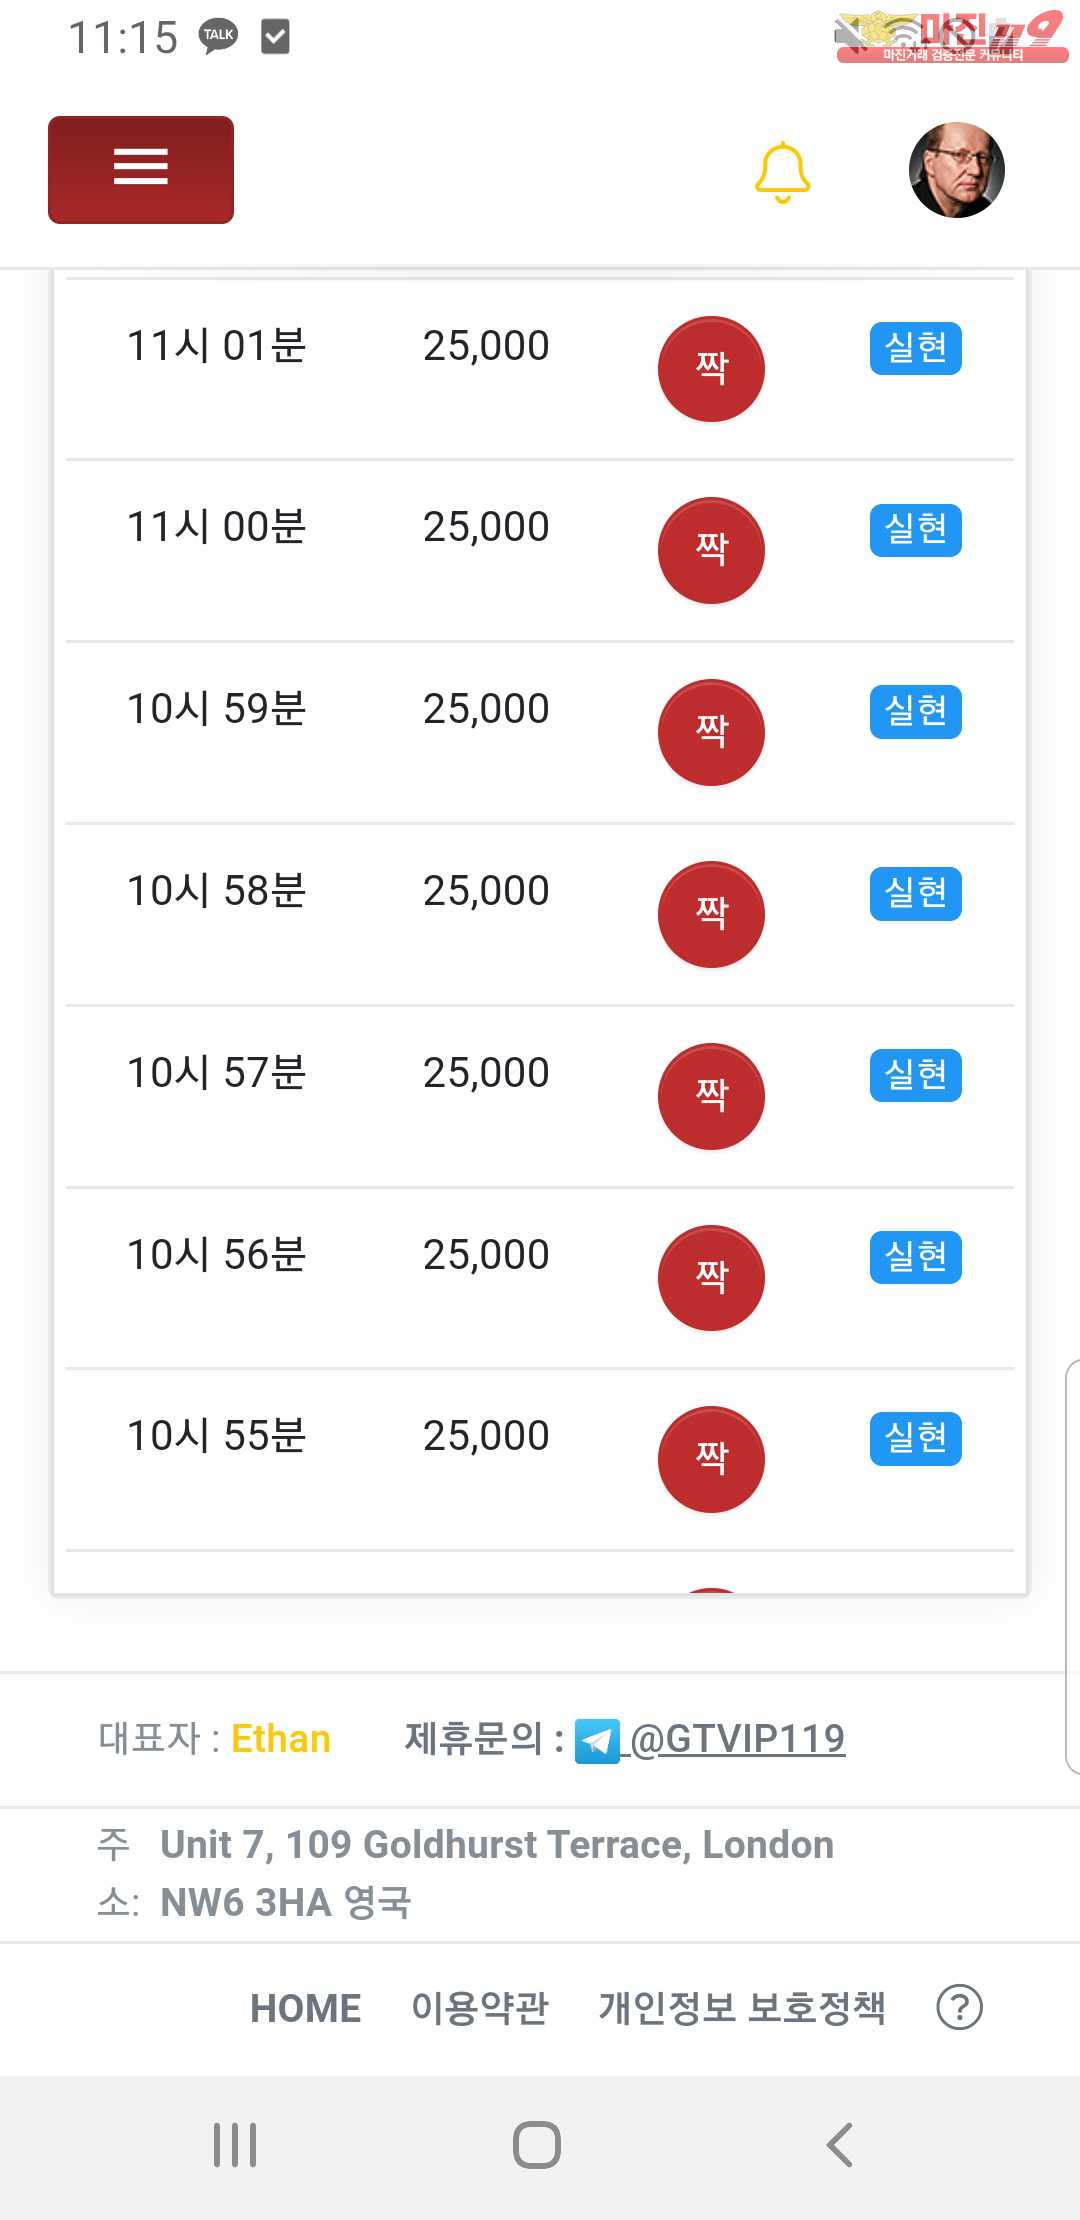Click the question mark help icon
Screen dimensions: 1080x2220
(x=959, y=2008)
